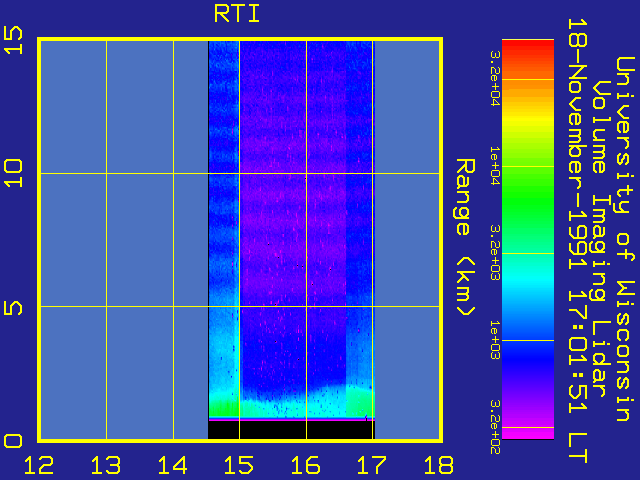Click the magenta end of the colorbar
Screen dimensions: 640x480
[528, 432]
